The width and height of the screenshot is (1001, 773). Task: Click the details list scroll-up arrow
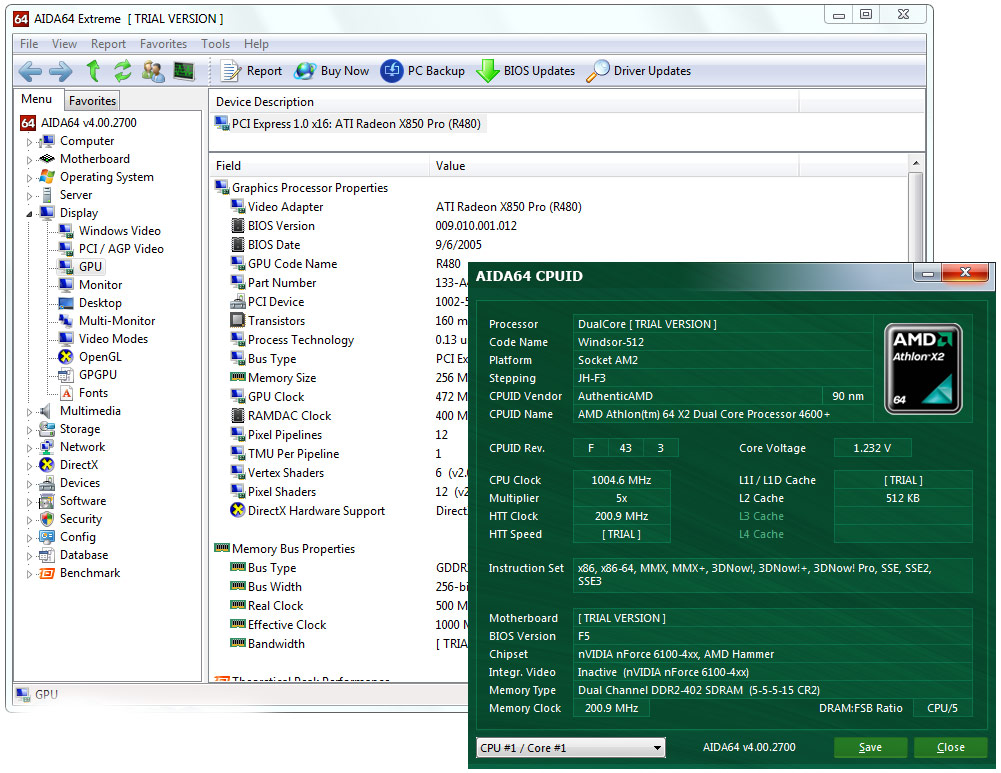click(x=916, y=163)
